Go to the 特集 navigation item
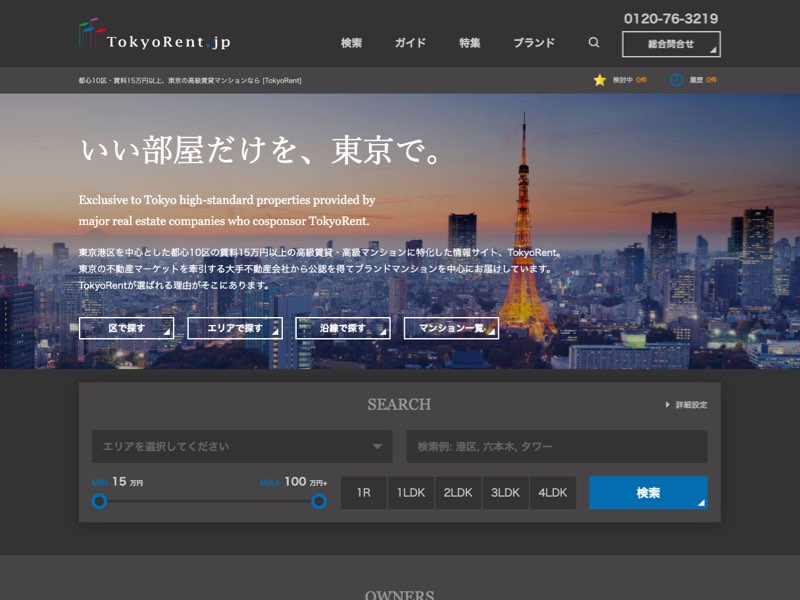This screenshot has width=800, height=600. tap(470, 43)
